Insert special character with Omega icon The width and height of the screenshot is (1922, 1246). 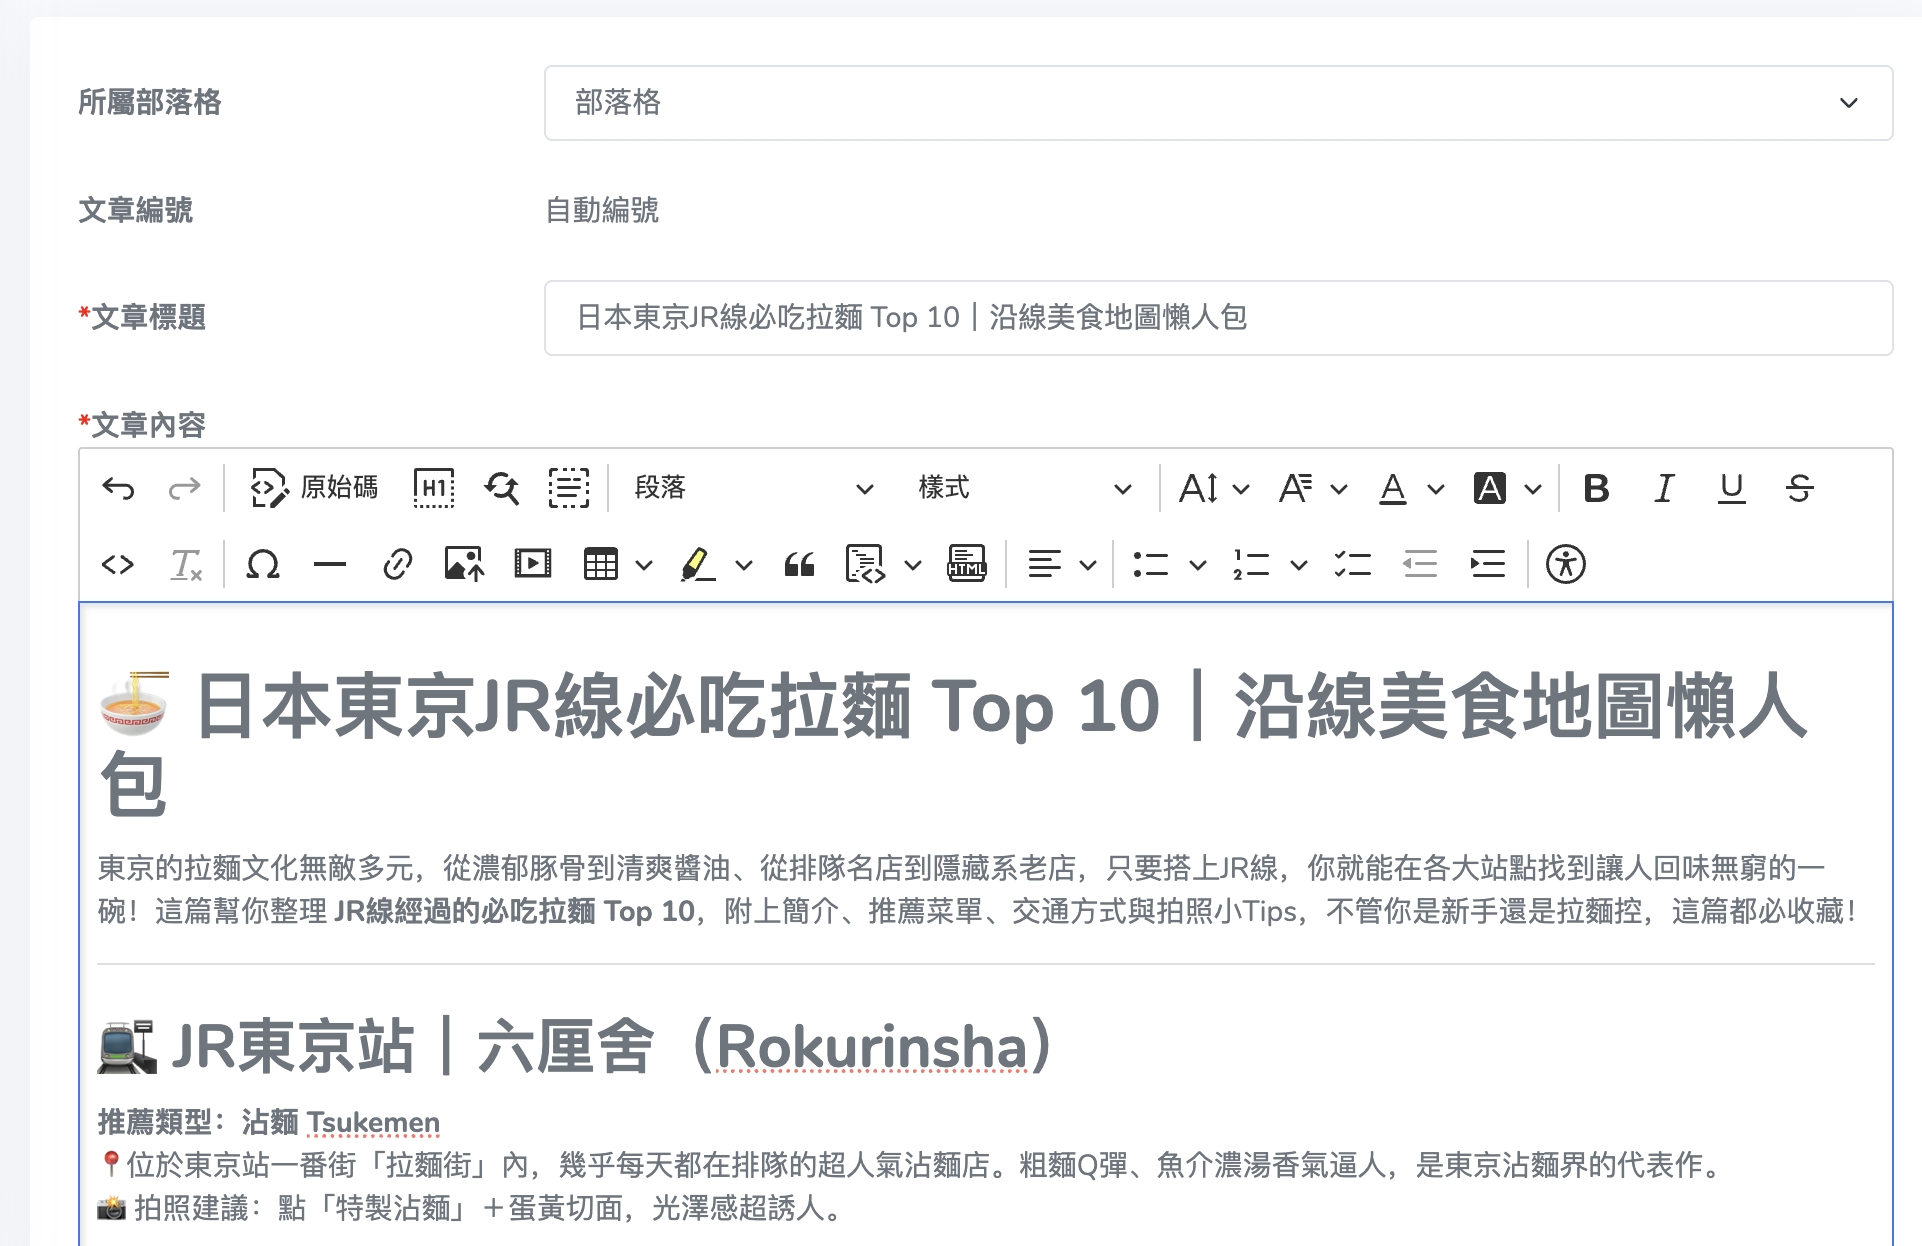pyautogui.click(x=262, y=564)
